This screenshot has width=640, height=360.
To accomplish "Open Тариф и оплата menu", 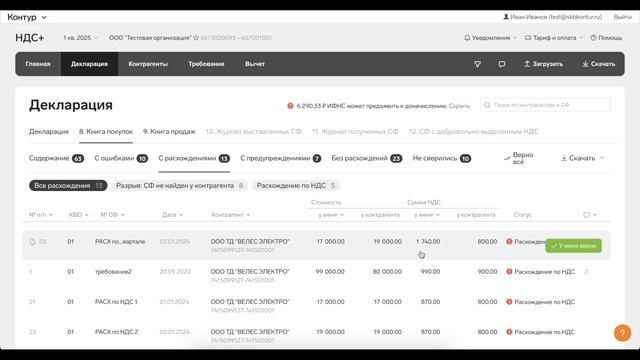I will [553, 38].
